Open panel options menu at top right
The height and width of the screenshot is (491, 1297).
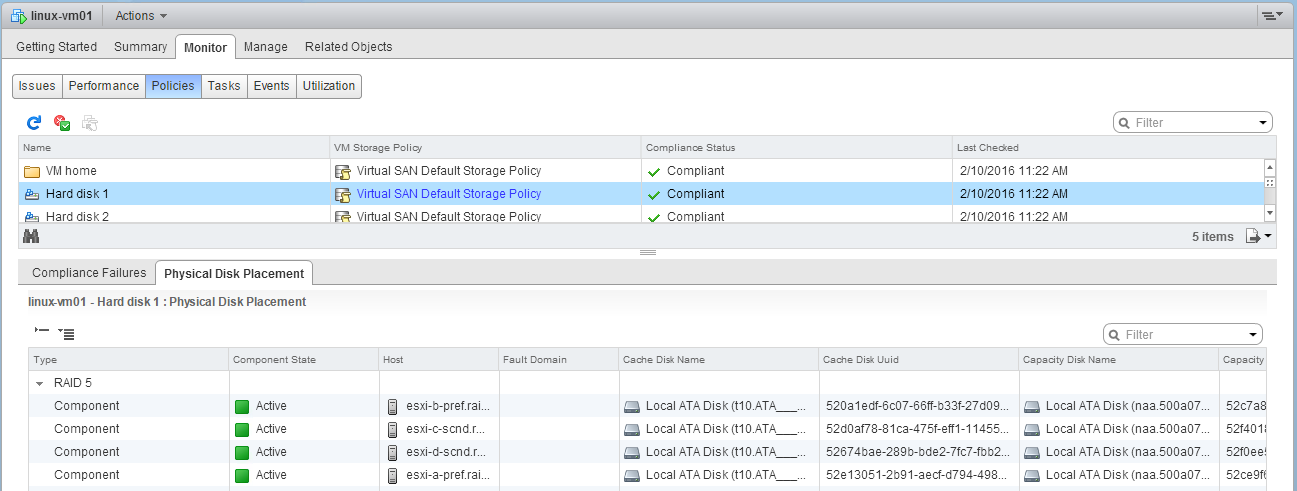point(1271,16)
